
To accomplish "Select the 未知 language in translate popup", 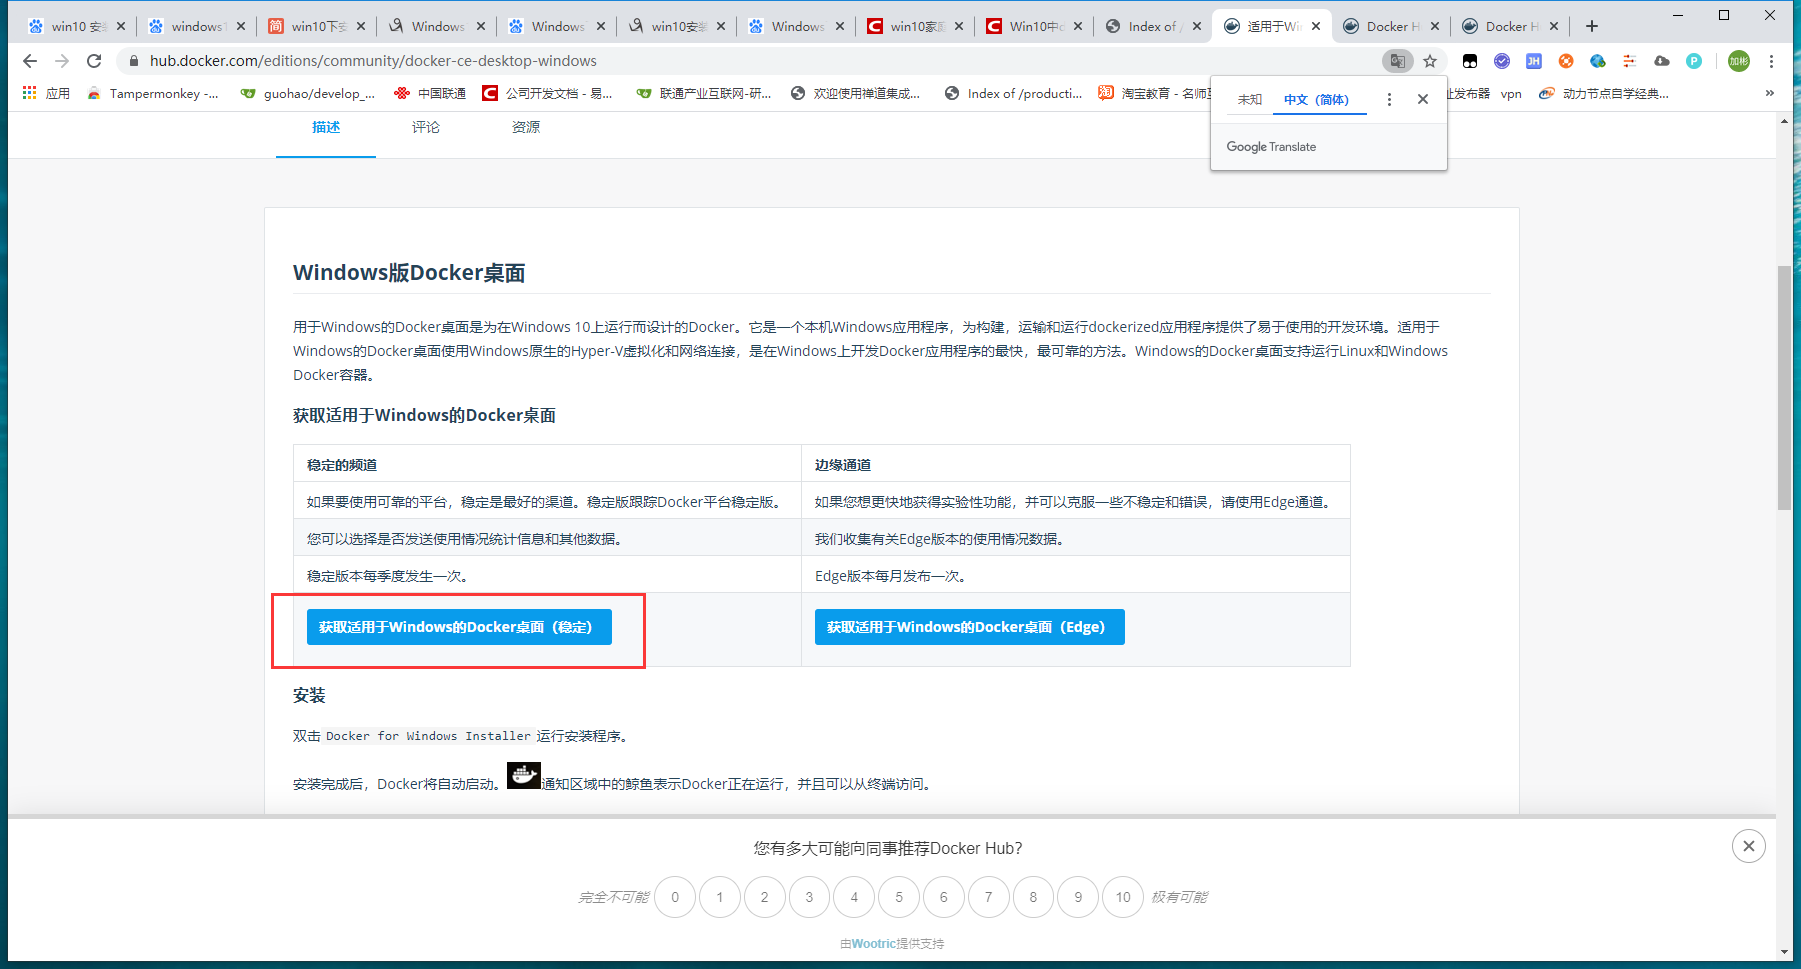I will click(1250, 99).
